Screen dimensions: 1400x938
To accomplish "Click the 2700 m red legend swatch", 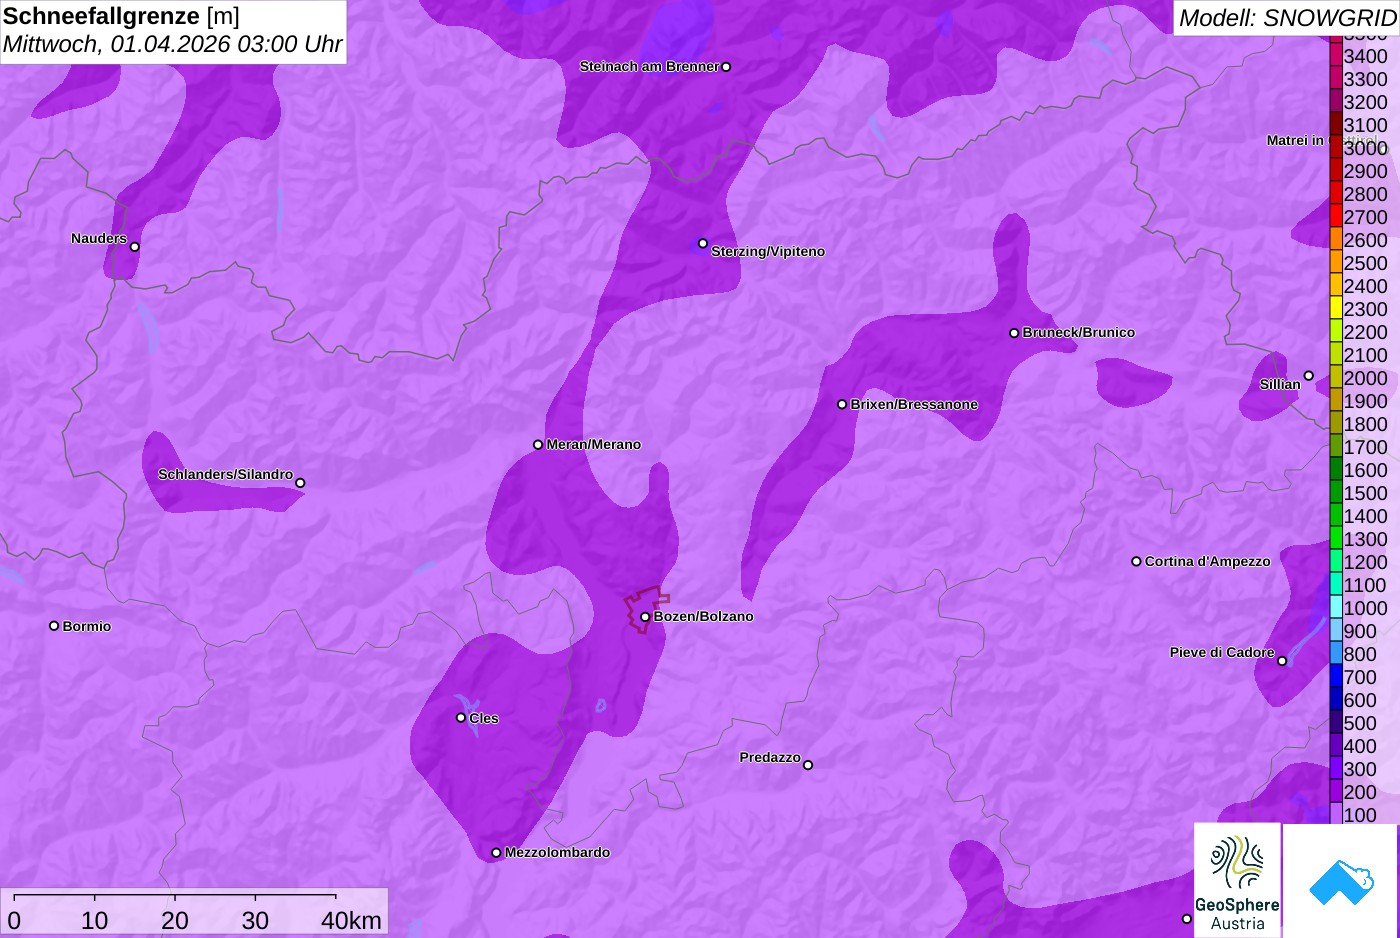I will click(x=1336, y=216).
